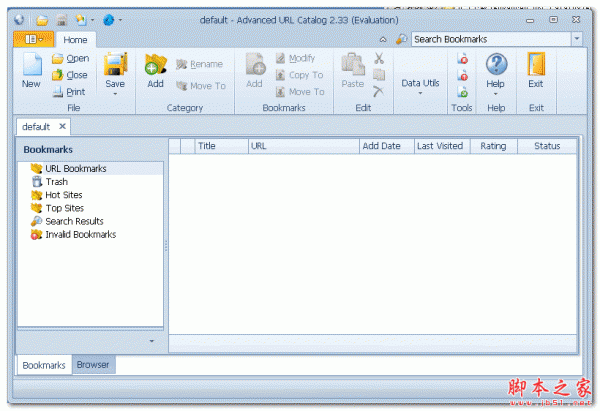Close the default document tab
600x411 pixels.
click(62, 126)
